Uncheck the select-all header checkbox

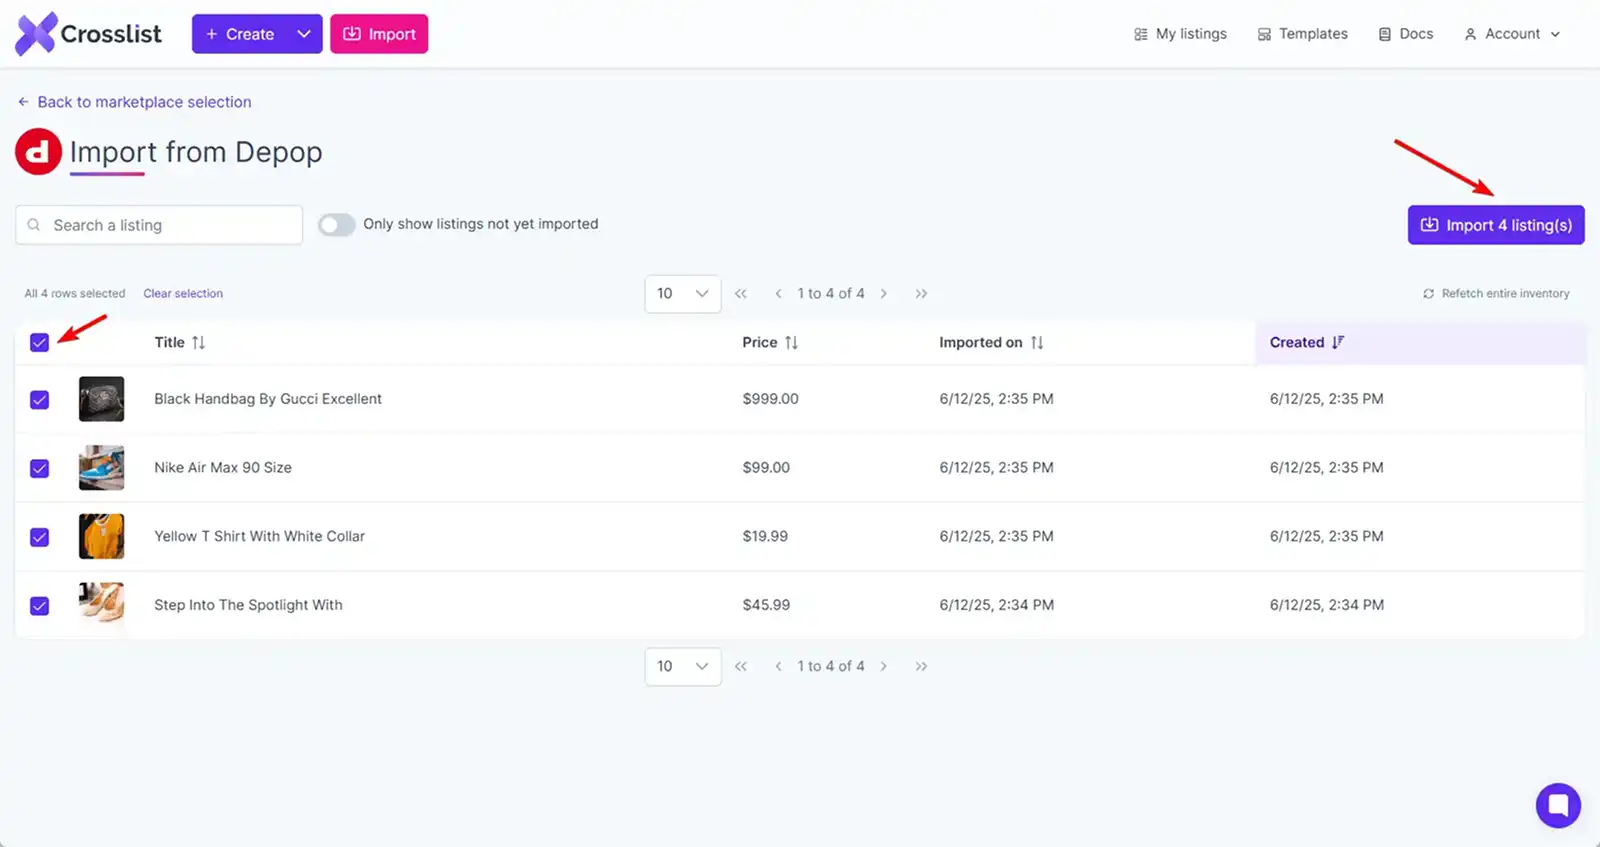pos(39,343)
